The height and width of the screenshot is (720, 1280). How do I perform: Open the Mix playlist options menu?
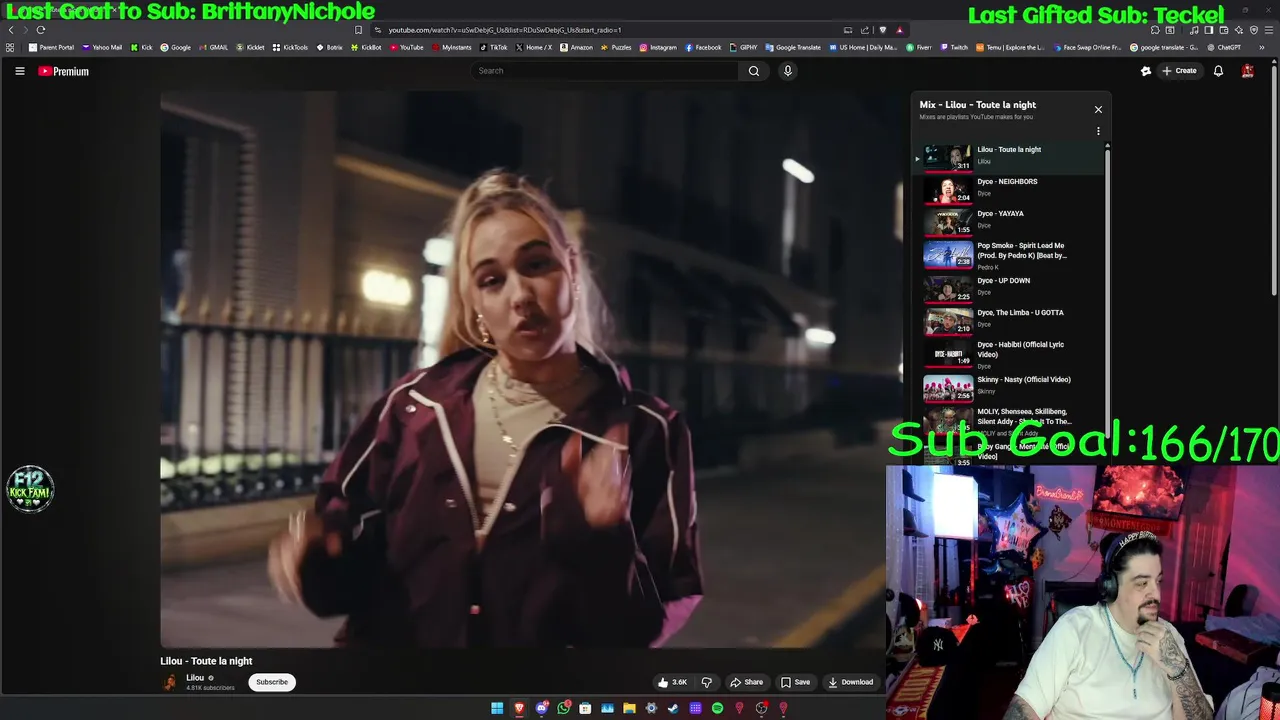point(1098,131)
